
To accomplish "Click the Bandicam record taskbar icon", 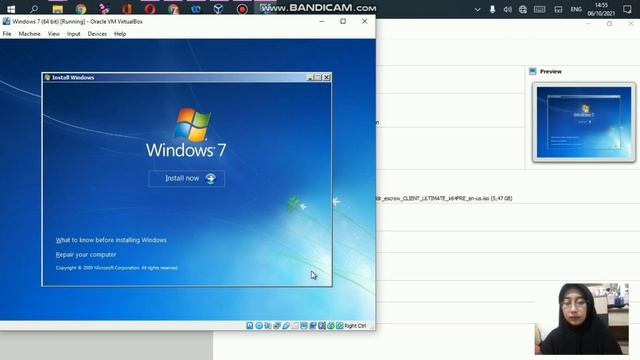I will [242, 9].
